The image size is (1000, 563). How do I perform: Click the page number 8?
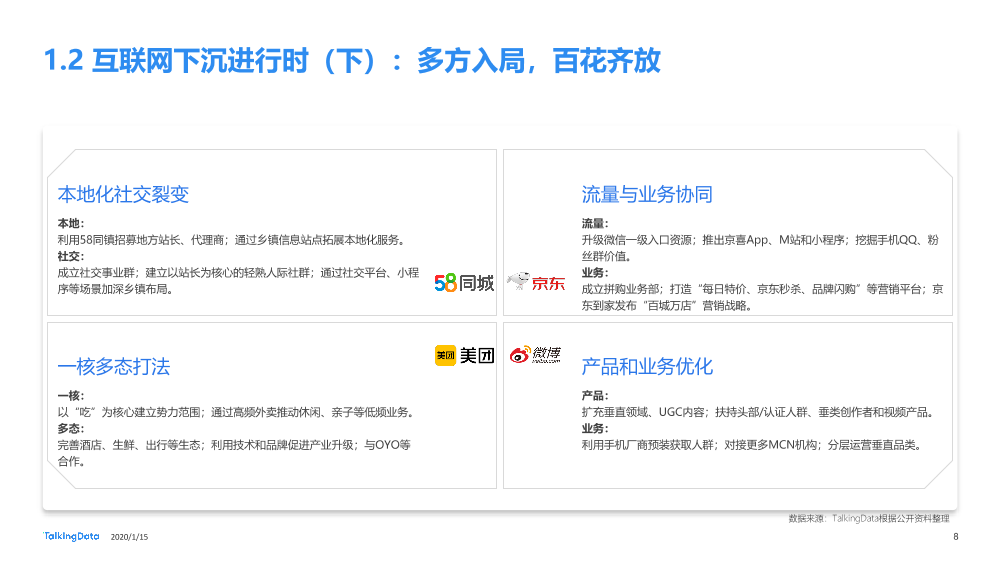[x=955, y=537]
